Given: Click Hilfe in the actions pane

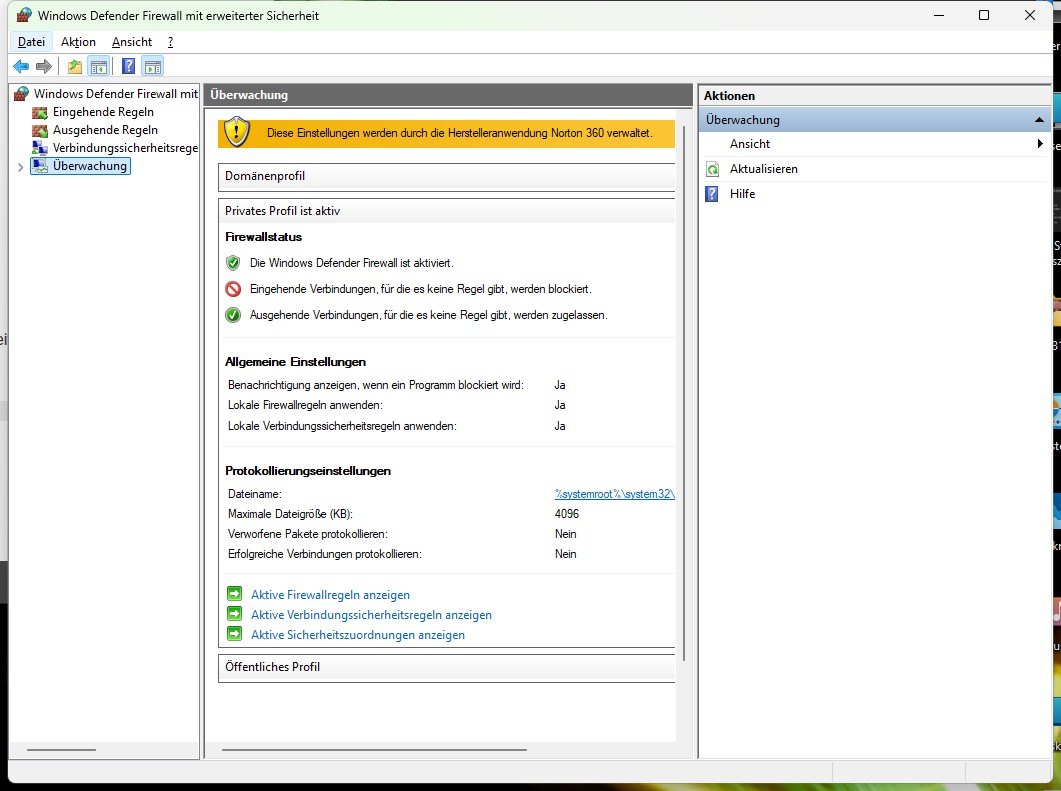Looking at the screenshot, I should (x=742, y=194).
